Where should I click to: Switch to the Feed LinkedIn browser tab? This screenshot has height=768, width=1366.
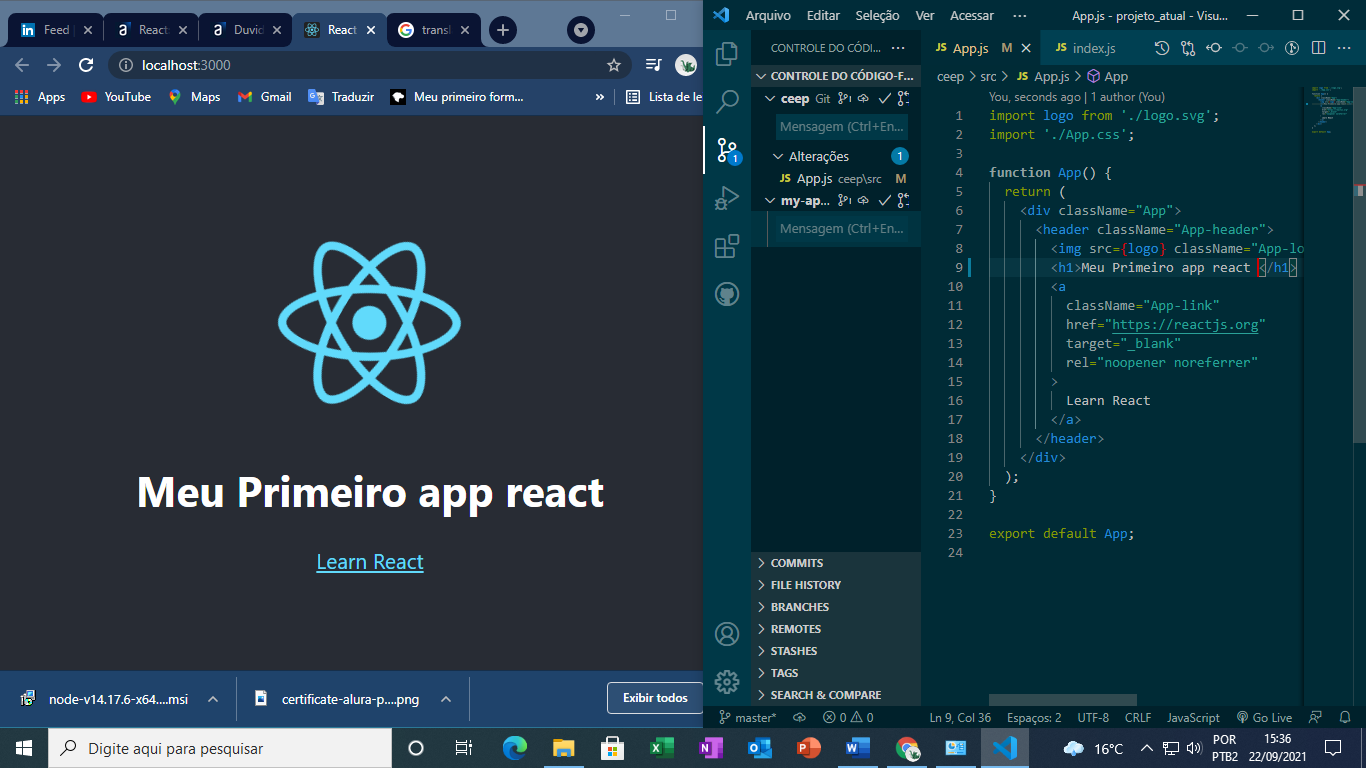pos(57,30)
